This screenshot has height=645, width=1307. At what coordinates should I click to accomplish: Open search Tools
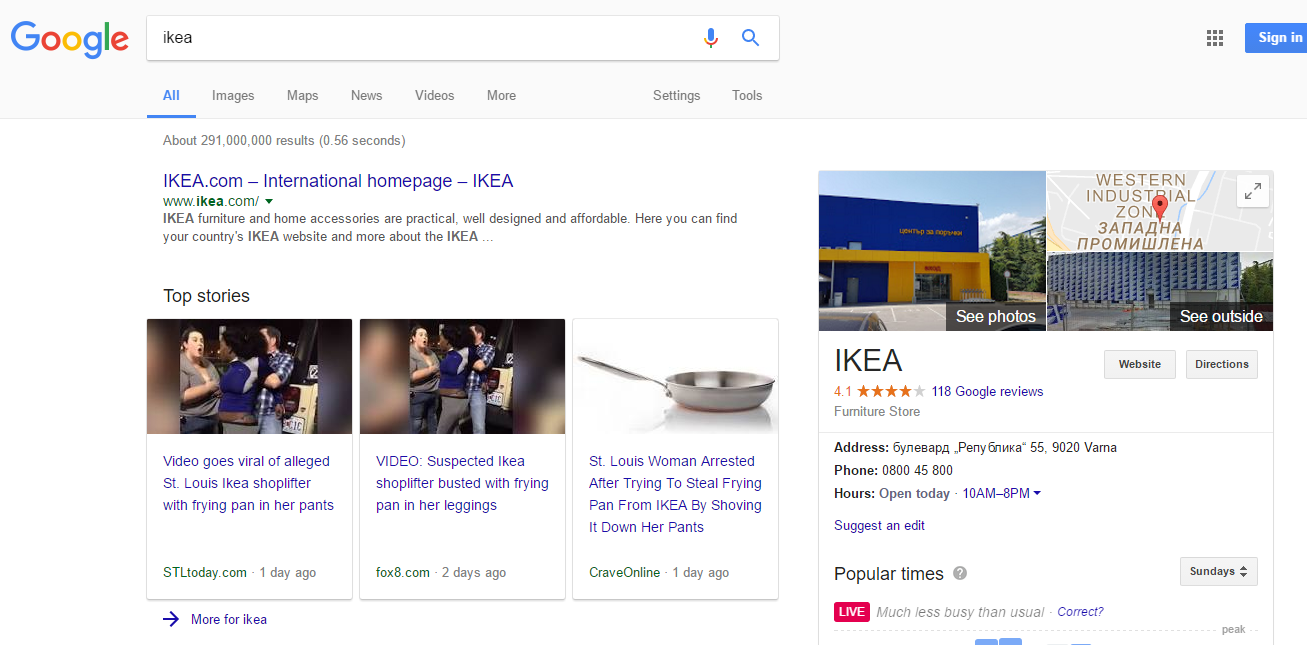[x=747, y=96]
